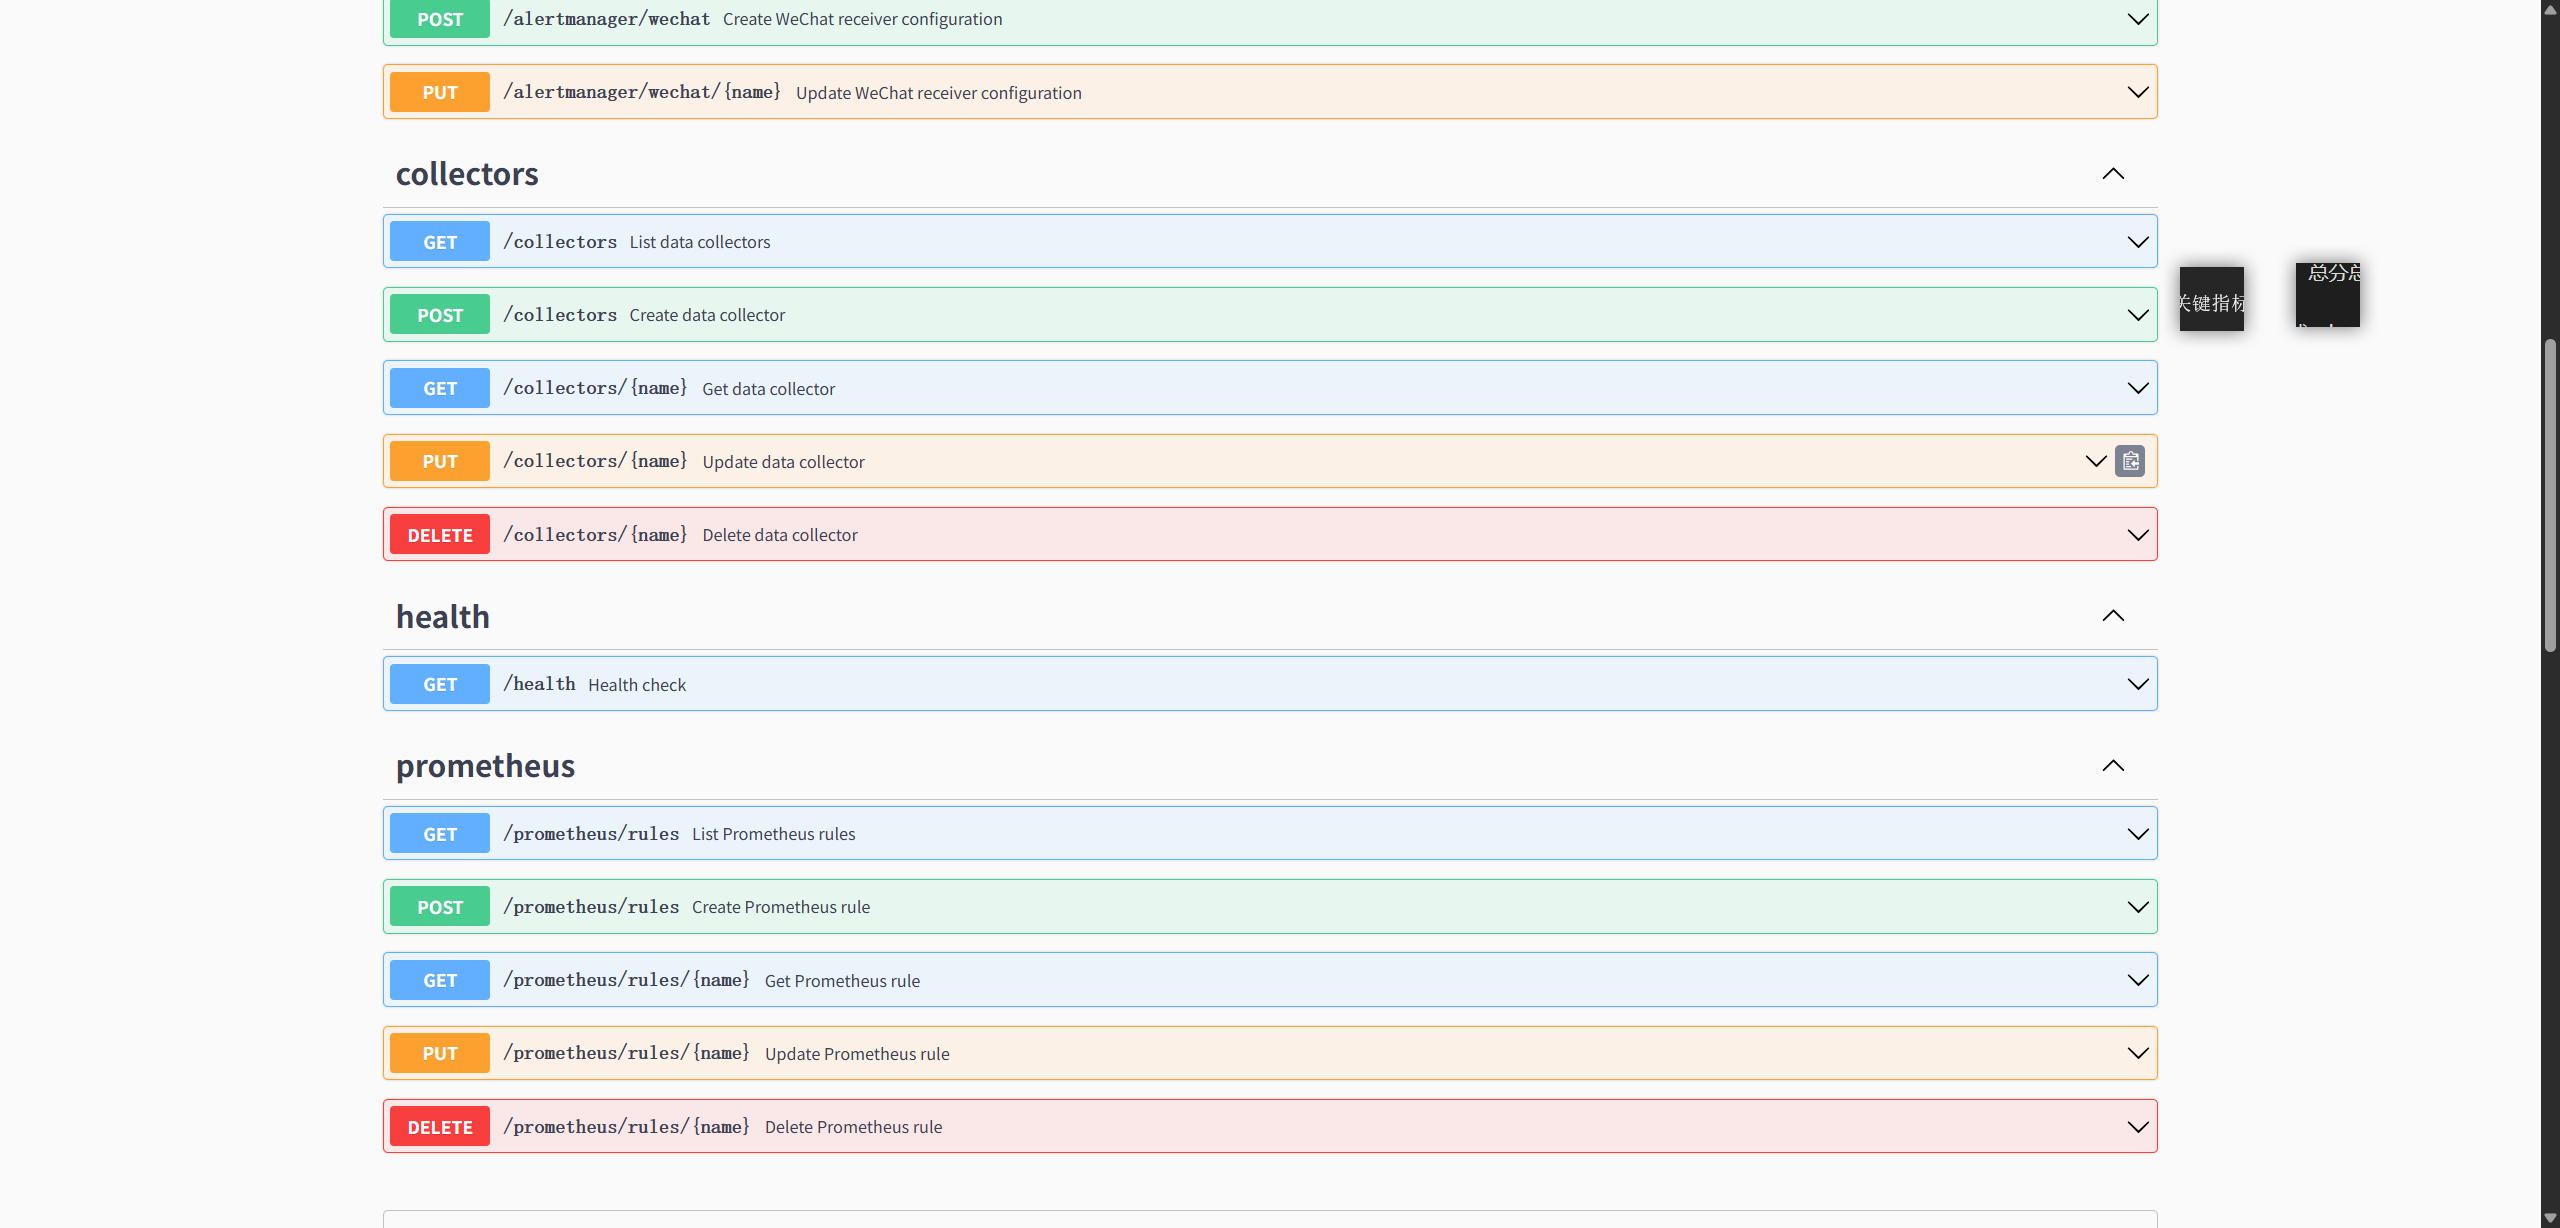Viewport: 2560px width, 1228px height.
Task: Expand GET /collectors/{name} chevron
Action: coord(2138,388)
